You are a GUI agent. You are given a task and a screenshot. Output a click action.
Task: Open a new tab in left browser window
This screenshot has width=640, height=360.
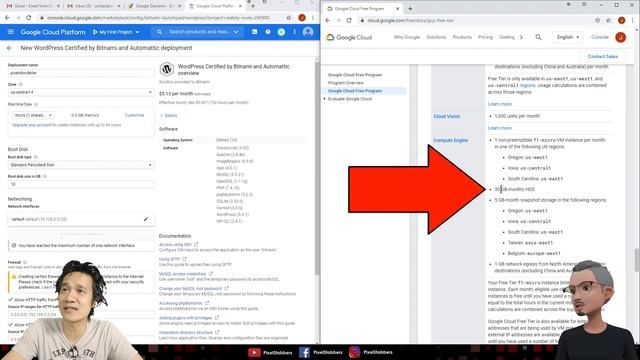[253, 6]
